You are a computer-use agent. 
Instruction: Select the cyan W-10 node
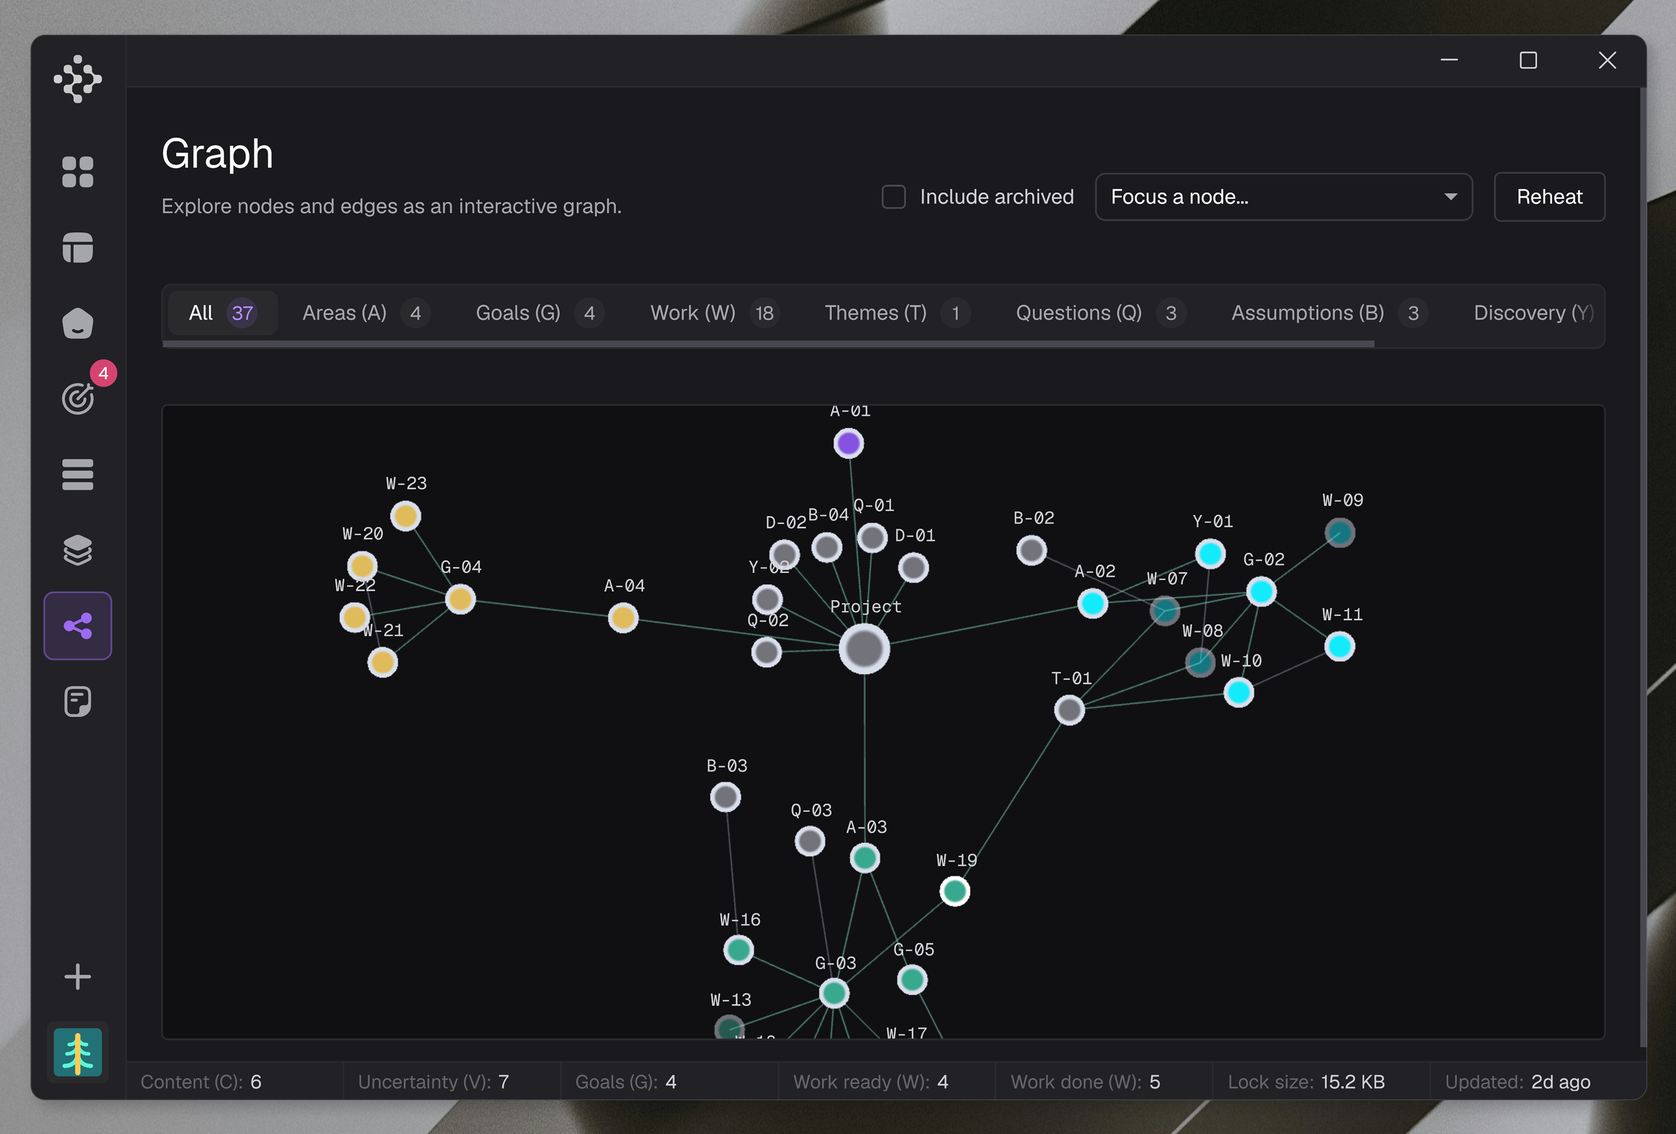(1238, 692)
